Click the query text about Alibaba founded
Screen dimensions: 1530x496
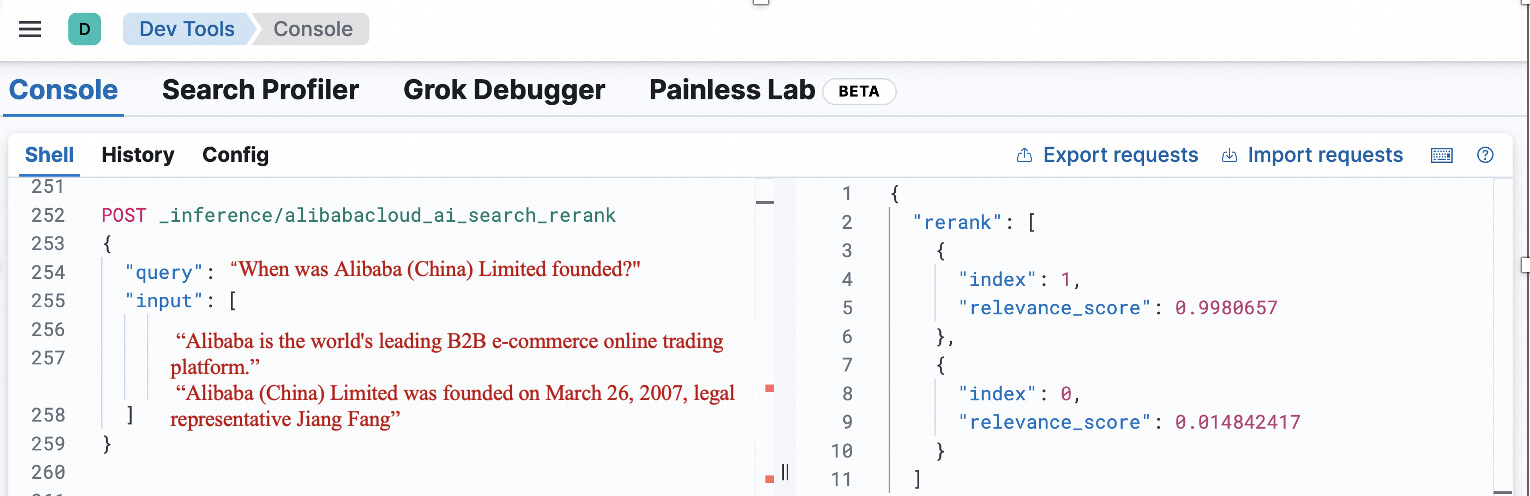(x=435, y=269)
